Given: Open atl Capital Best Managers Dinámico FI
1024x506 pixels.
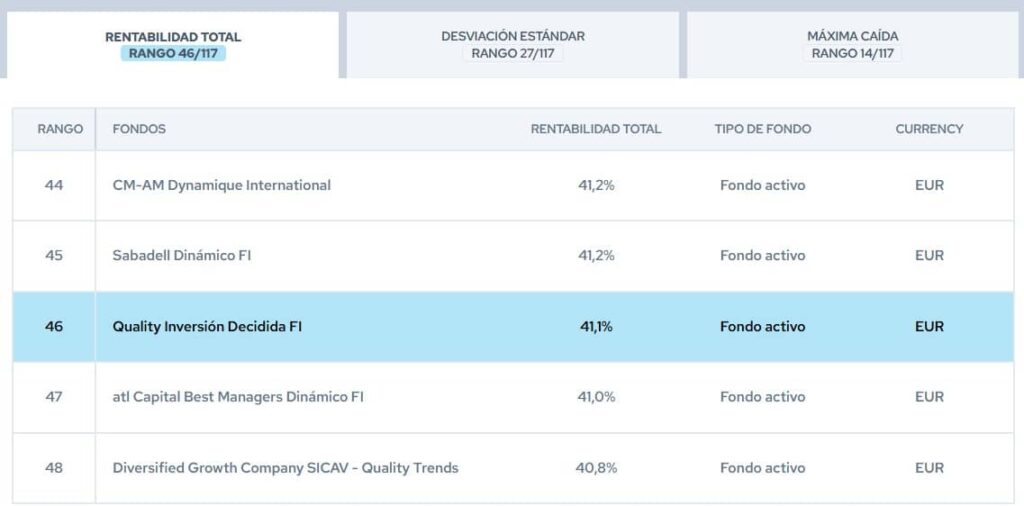Looking at the screenshot, I should (238, 397).
